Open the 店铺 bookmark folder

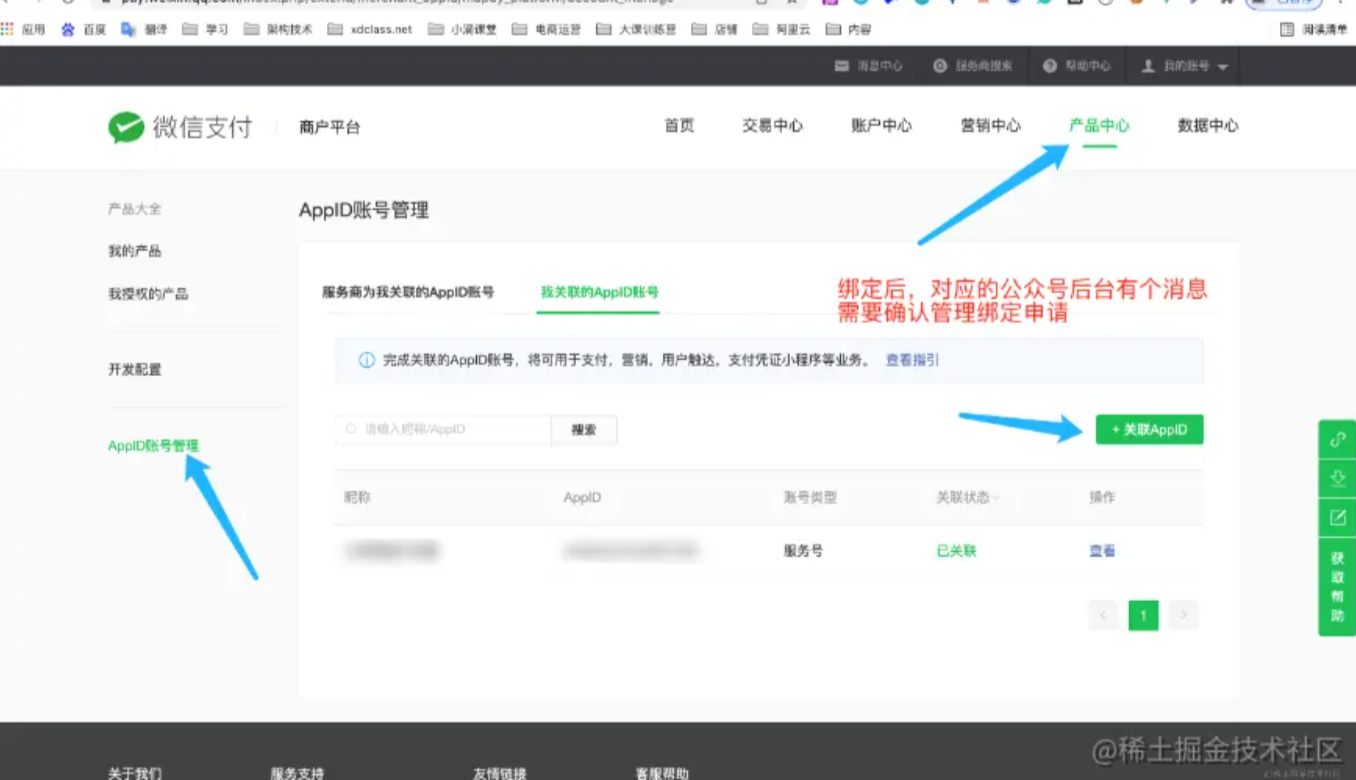click(715, 29)
